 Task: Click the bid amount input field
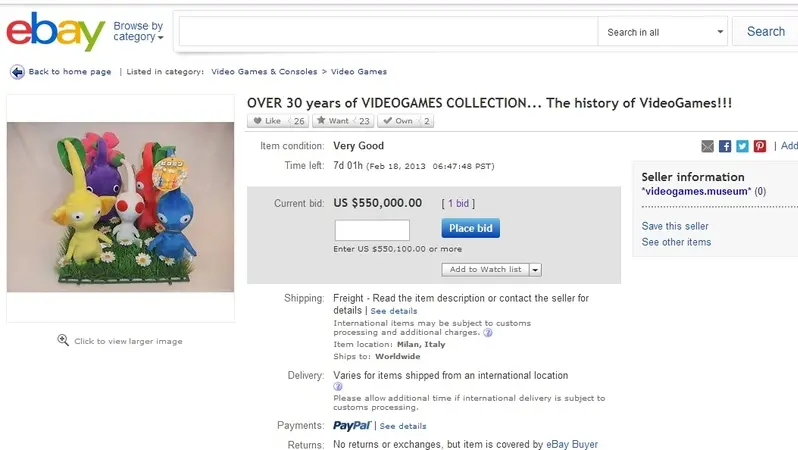(x=372, y=230)
